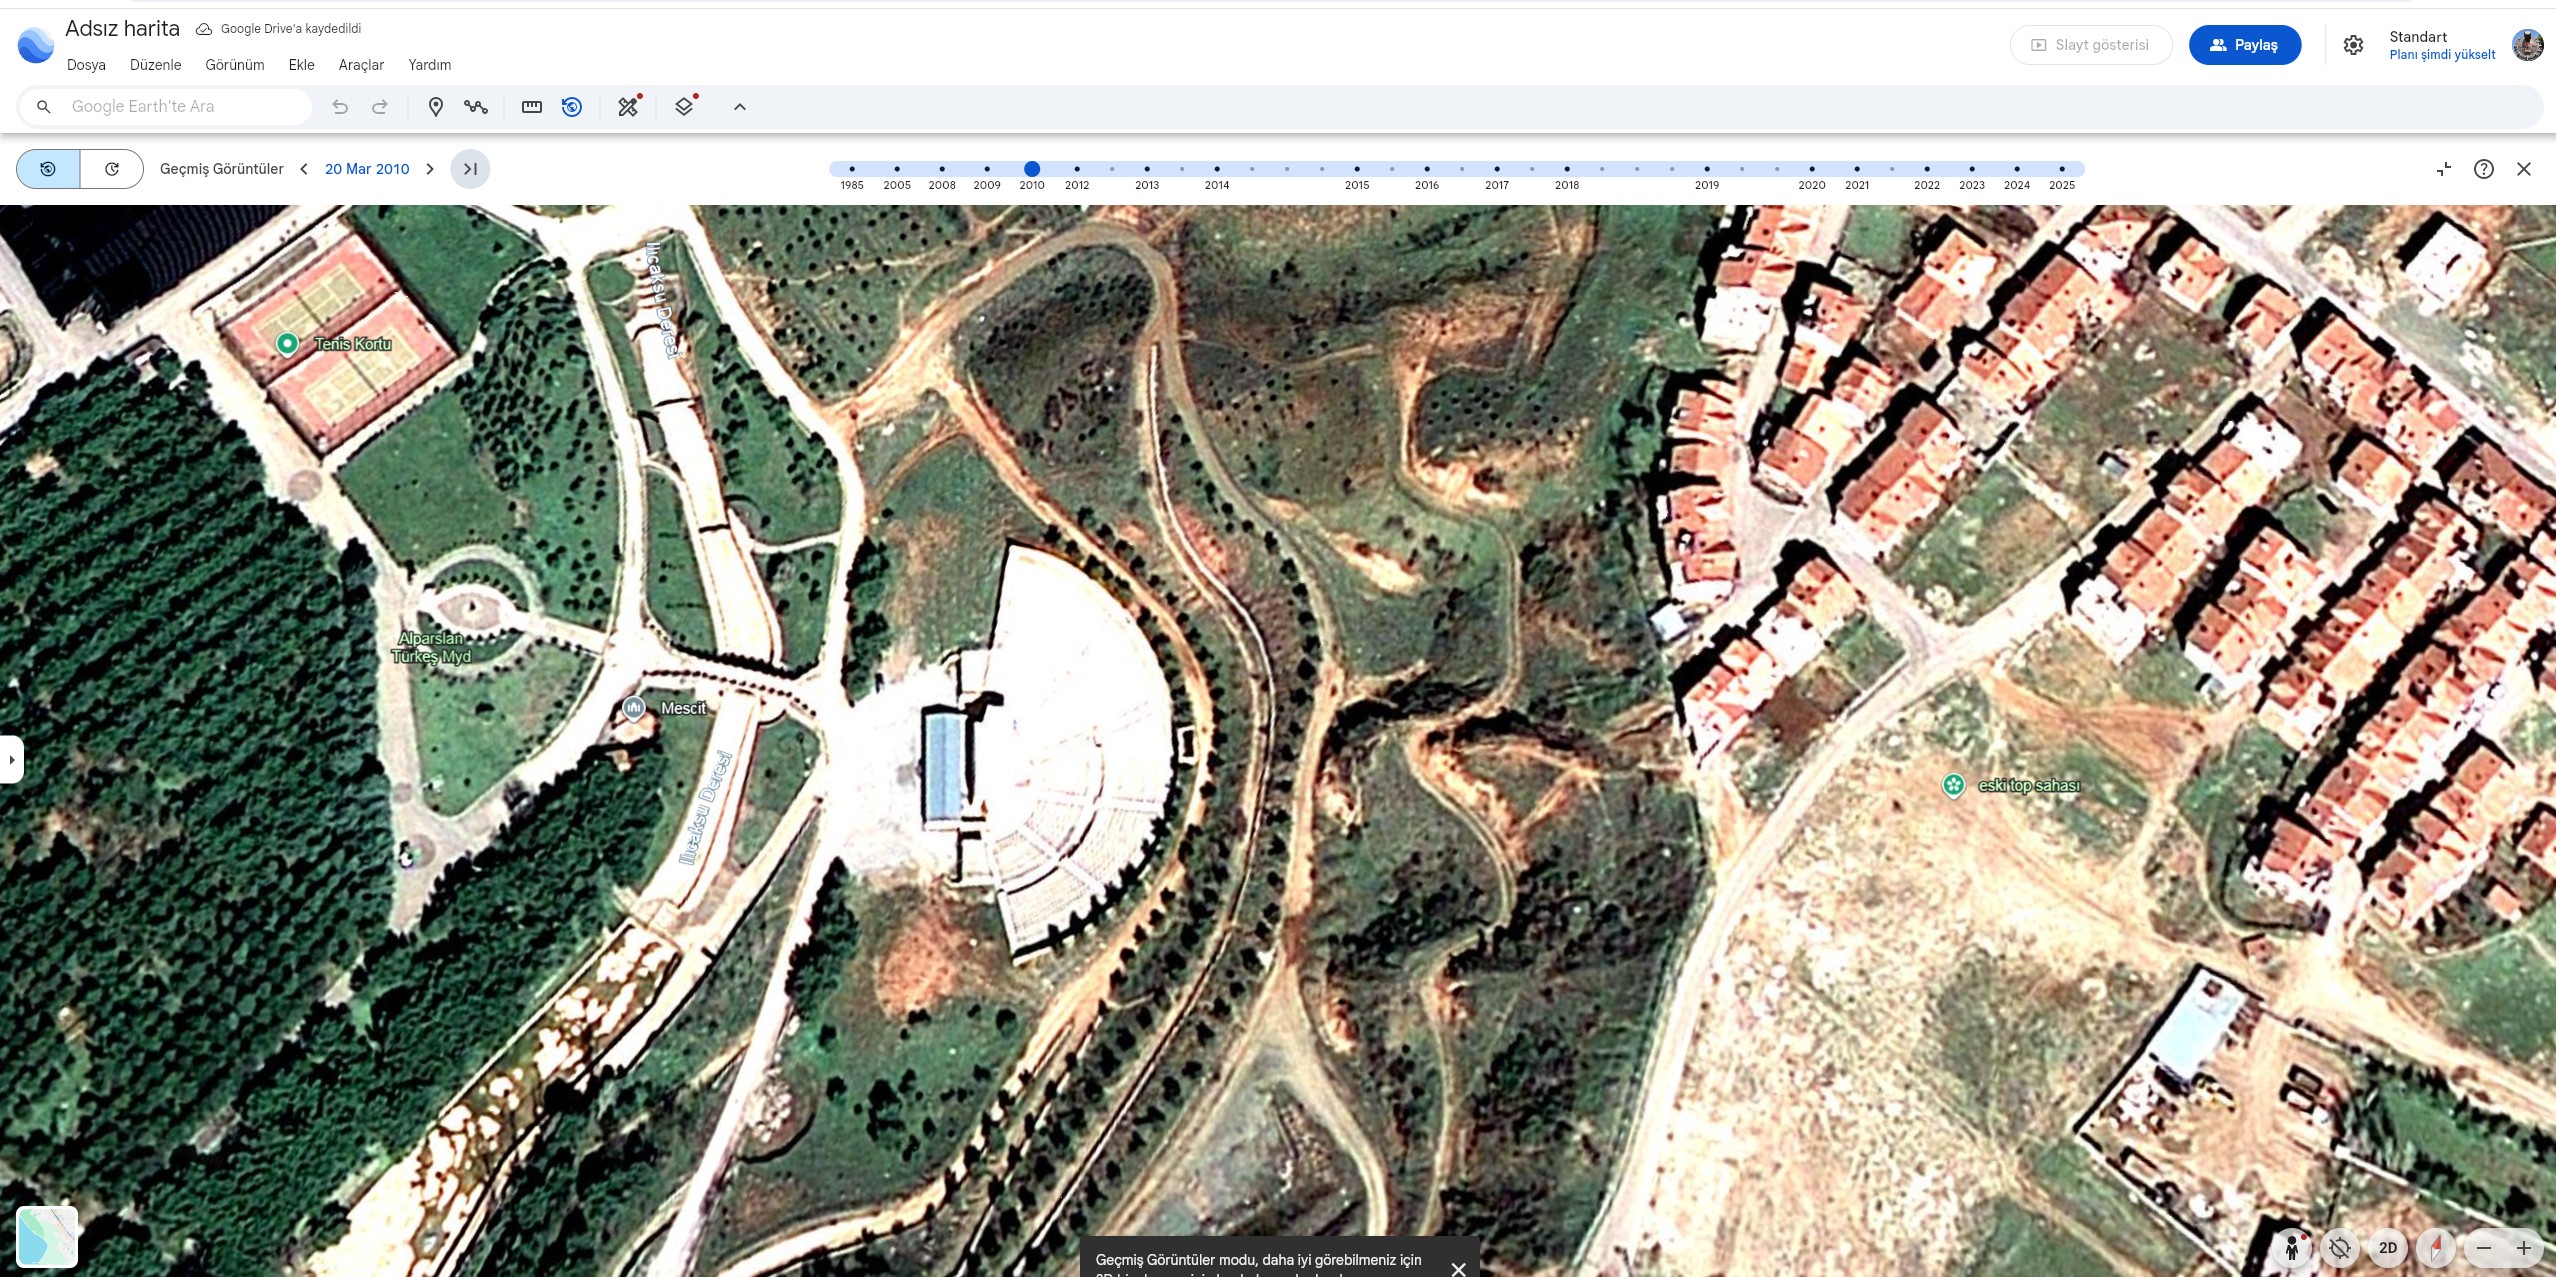Click the Google Earth logo
The height and width of the screenshot is (1277, 2556).
[36, 45]
